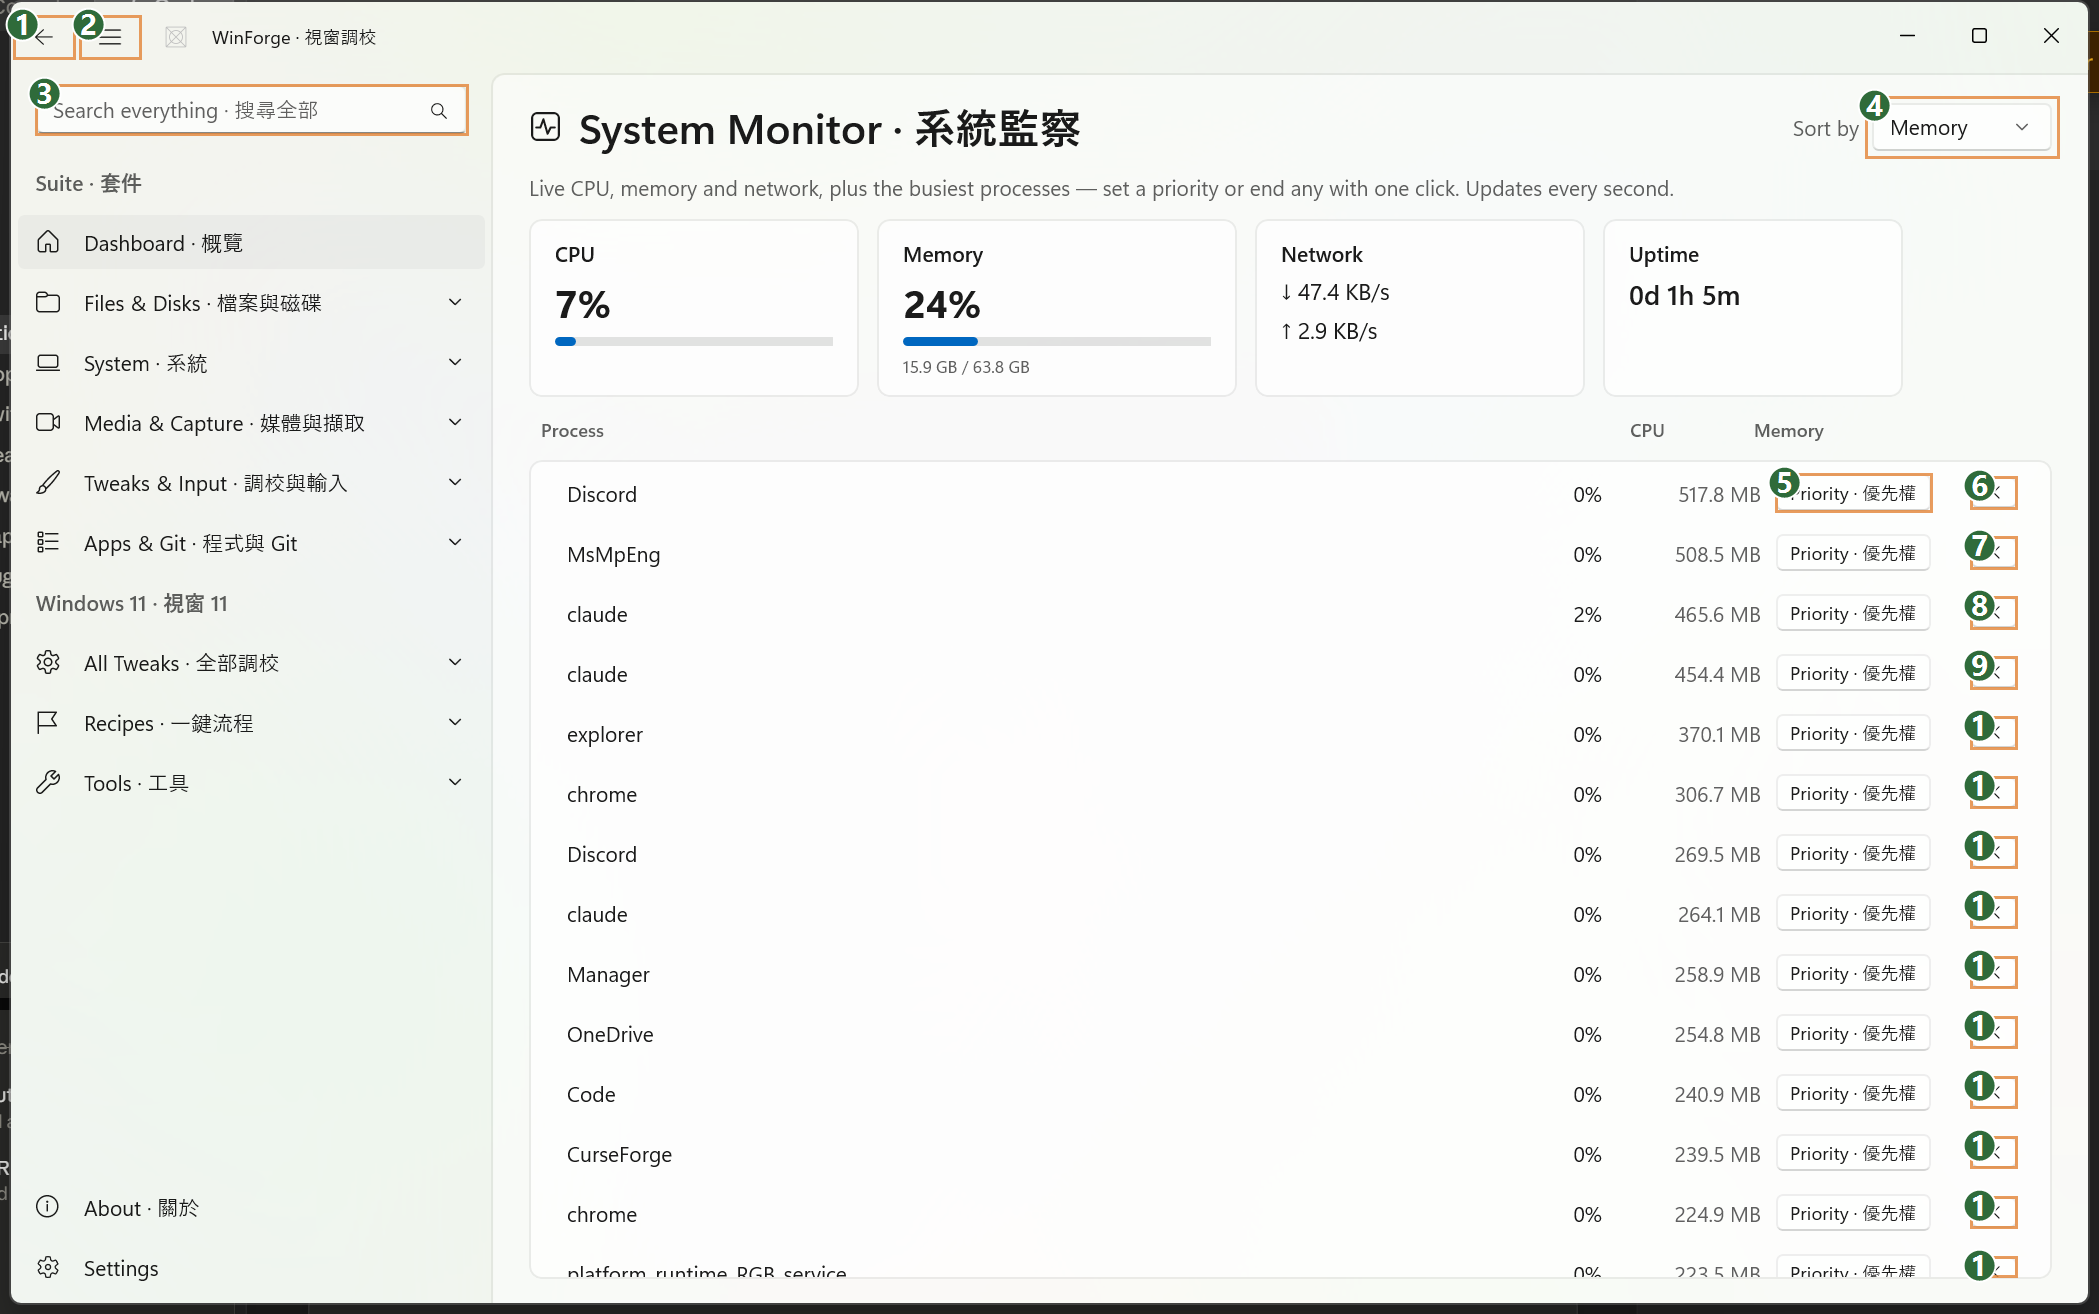The height and width of the screenshot is (1314, 2099).
Task: Click the search magnifier icon
Action: [439, 111]
